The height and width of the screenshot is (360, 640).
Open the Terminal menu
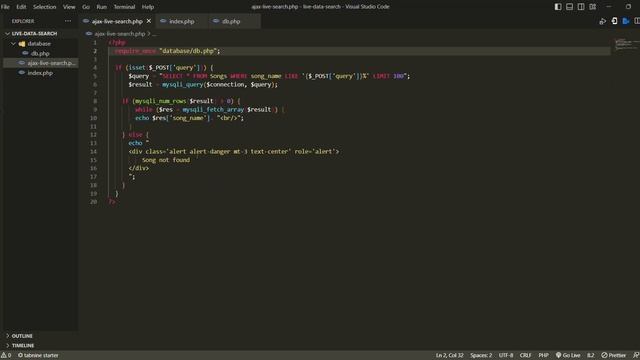tap(124, 7)
